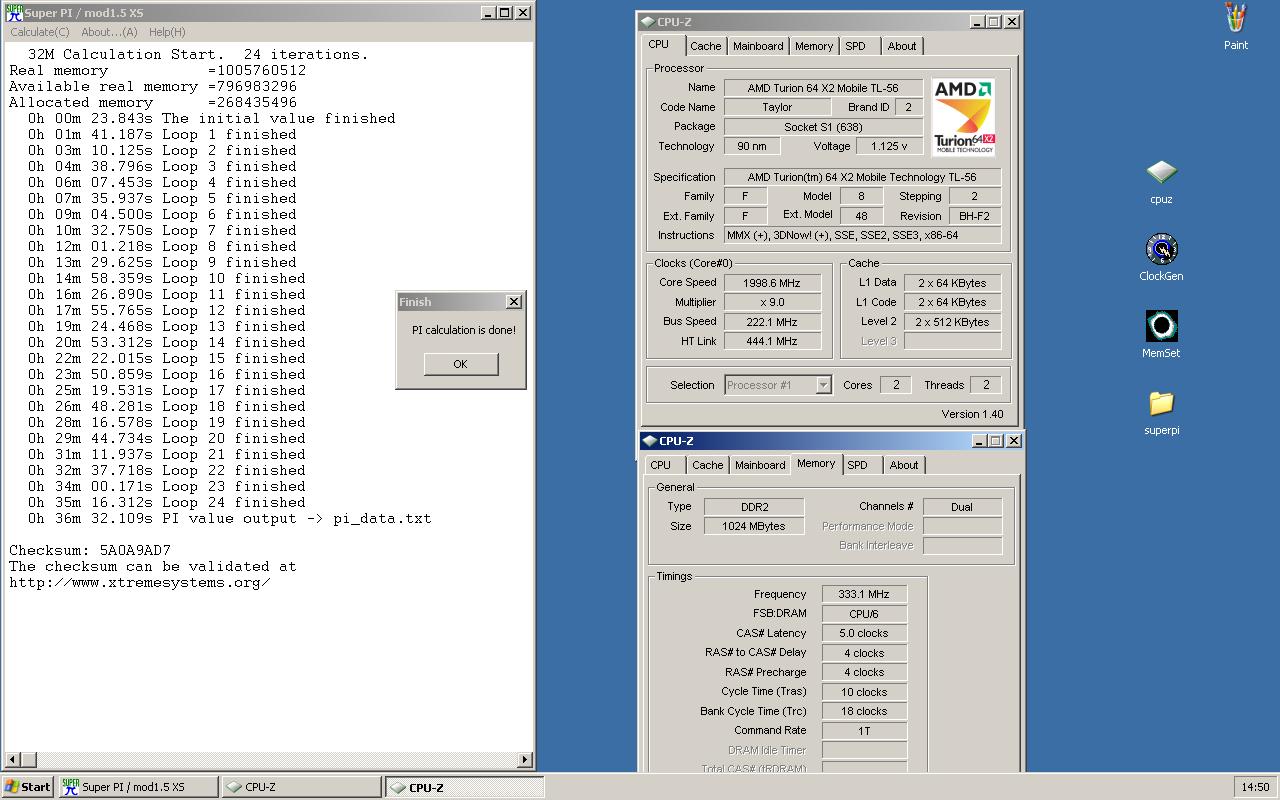Maximize the Super PI window
Image resolution: width=1280 pixels, height=800 pixels.
[x=504, y=13]
